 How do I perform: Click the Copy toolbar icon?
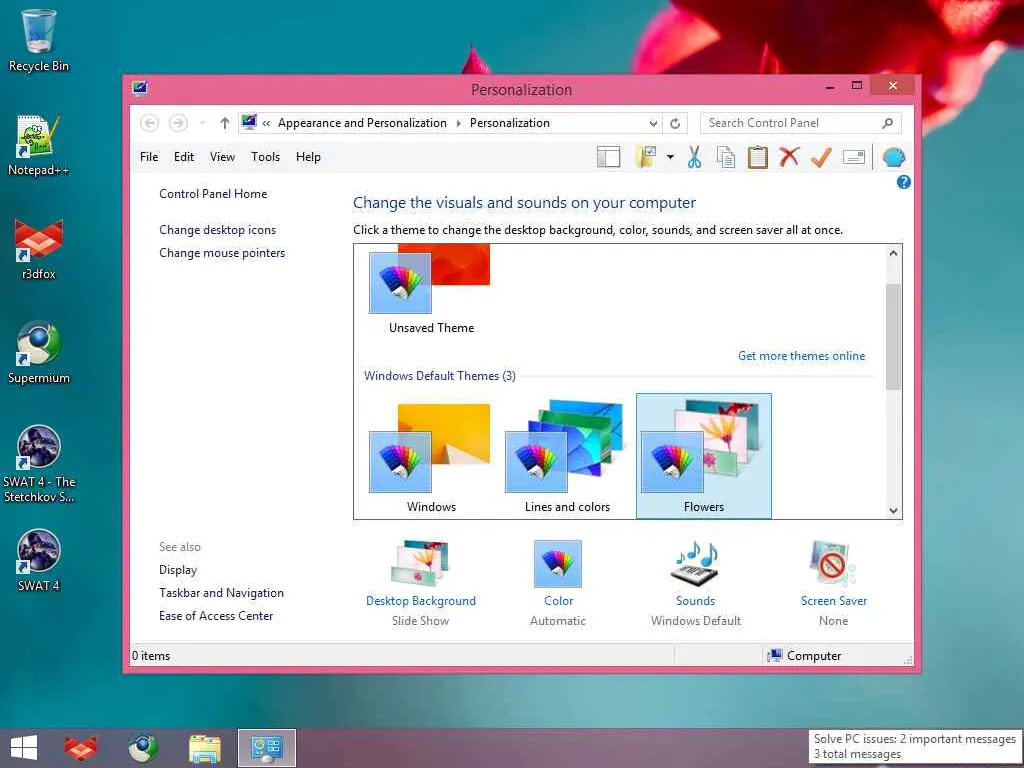click(726, 157)
